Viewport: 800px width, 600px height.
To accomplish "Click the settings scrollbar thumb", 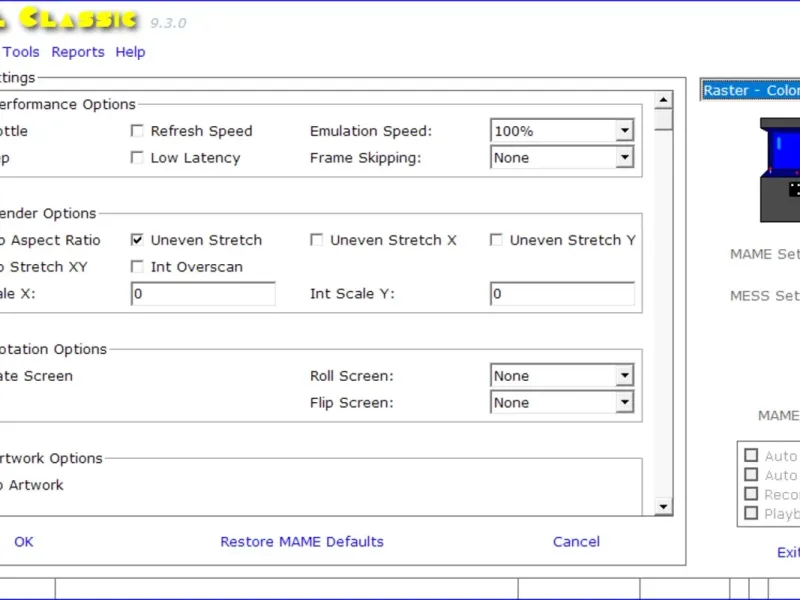I will 663,119.
